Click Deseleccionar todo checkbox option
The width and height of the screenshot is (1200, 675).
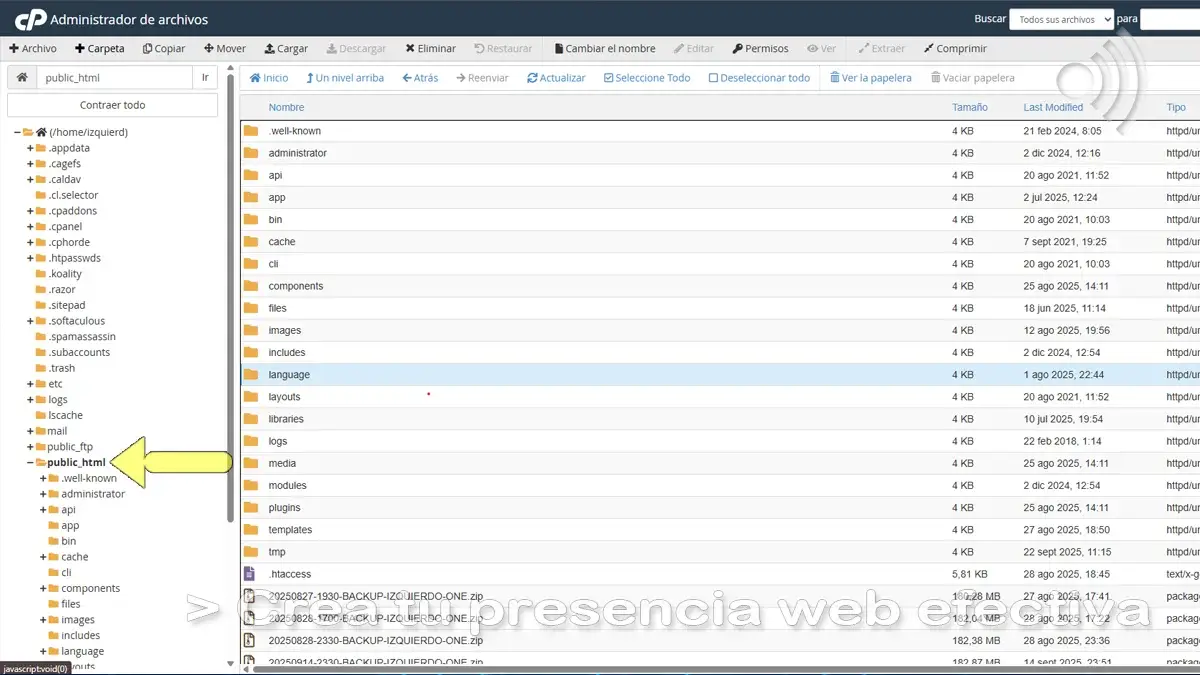click(759, 78)
